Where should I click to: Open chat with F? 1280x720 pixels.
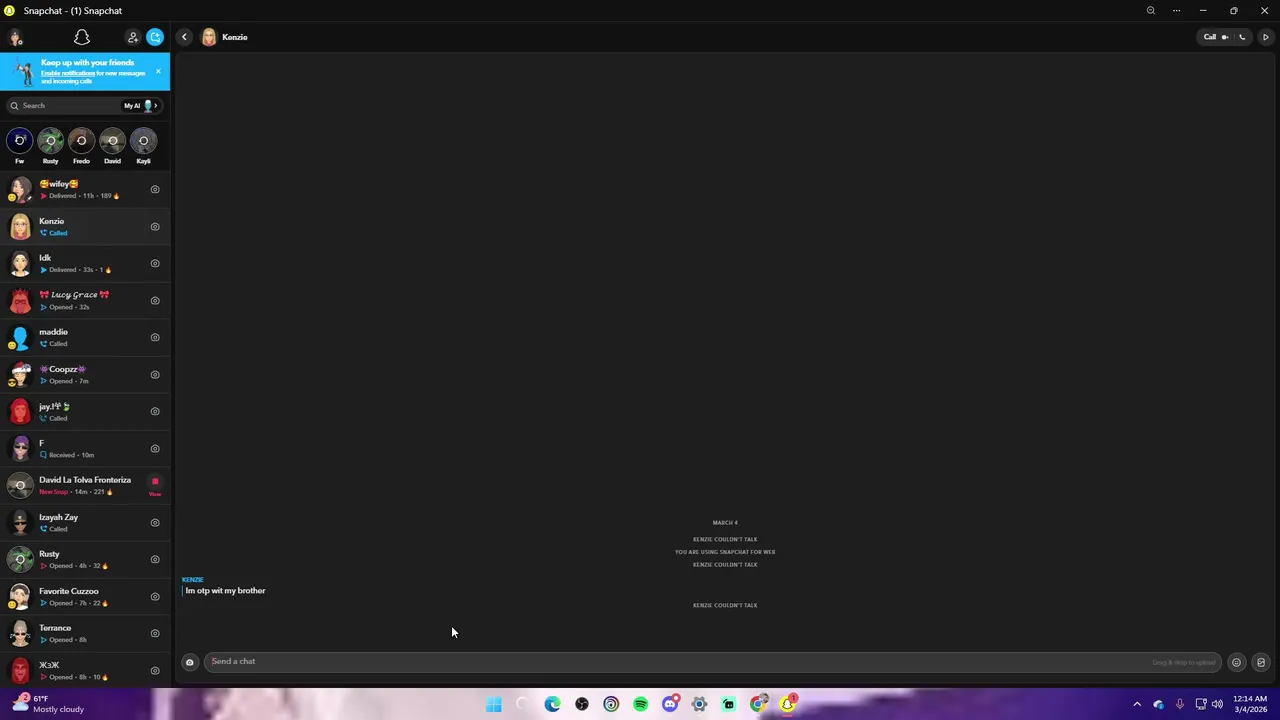pyautogui.click(x=85, y=448)
